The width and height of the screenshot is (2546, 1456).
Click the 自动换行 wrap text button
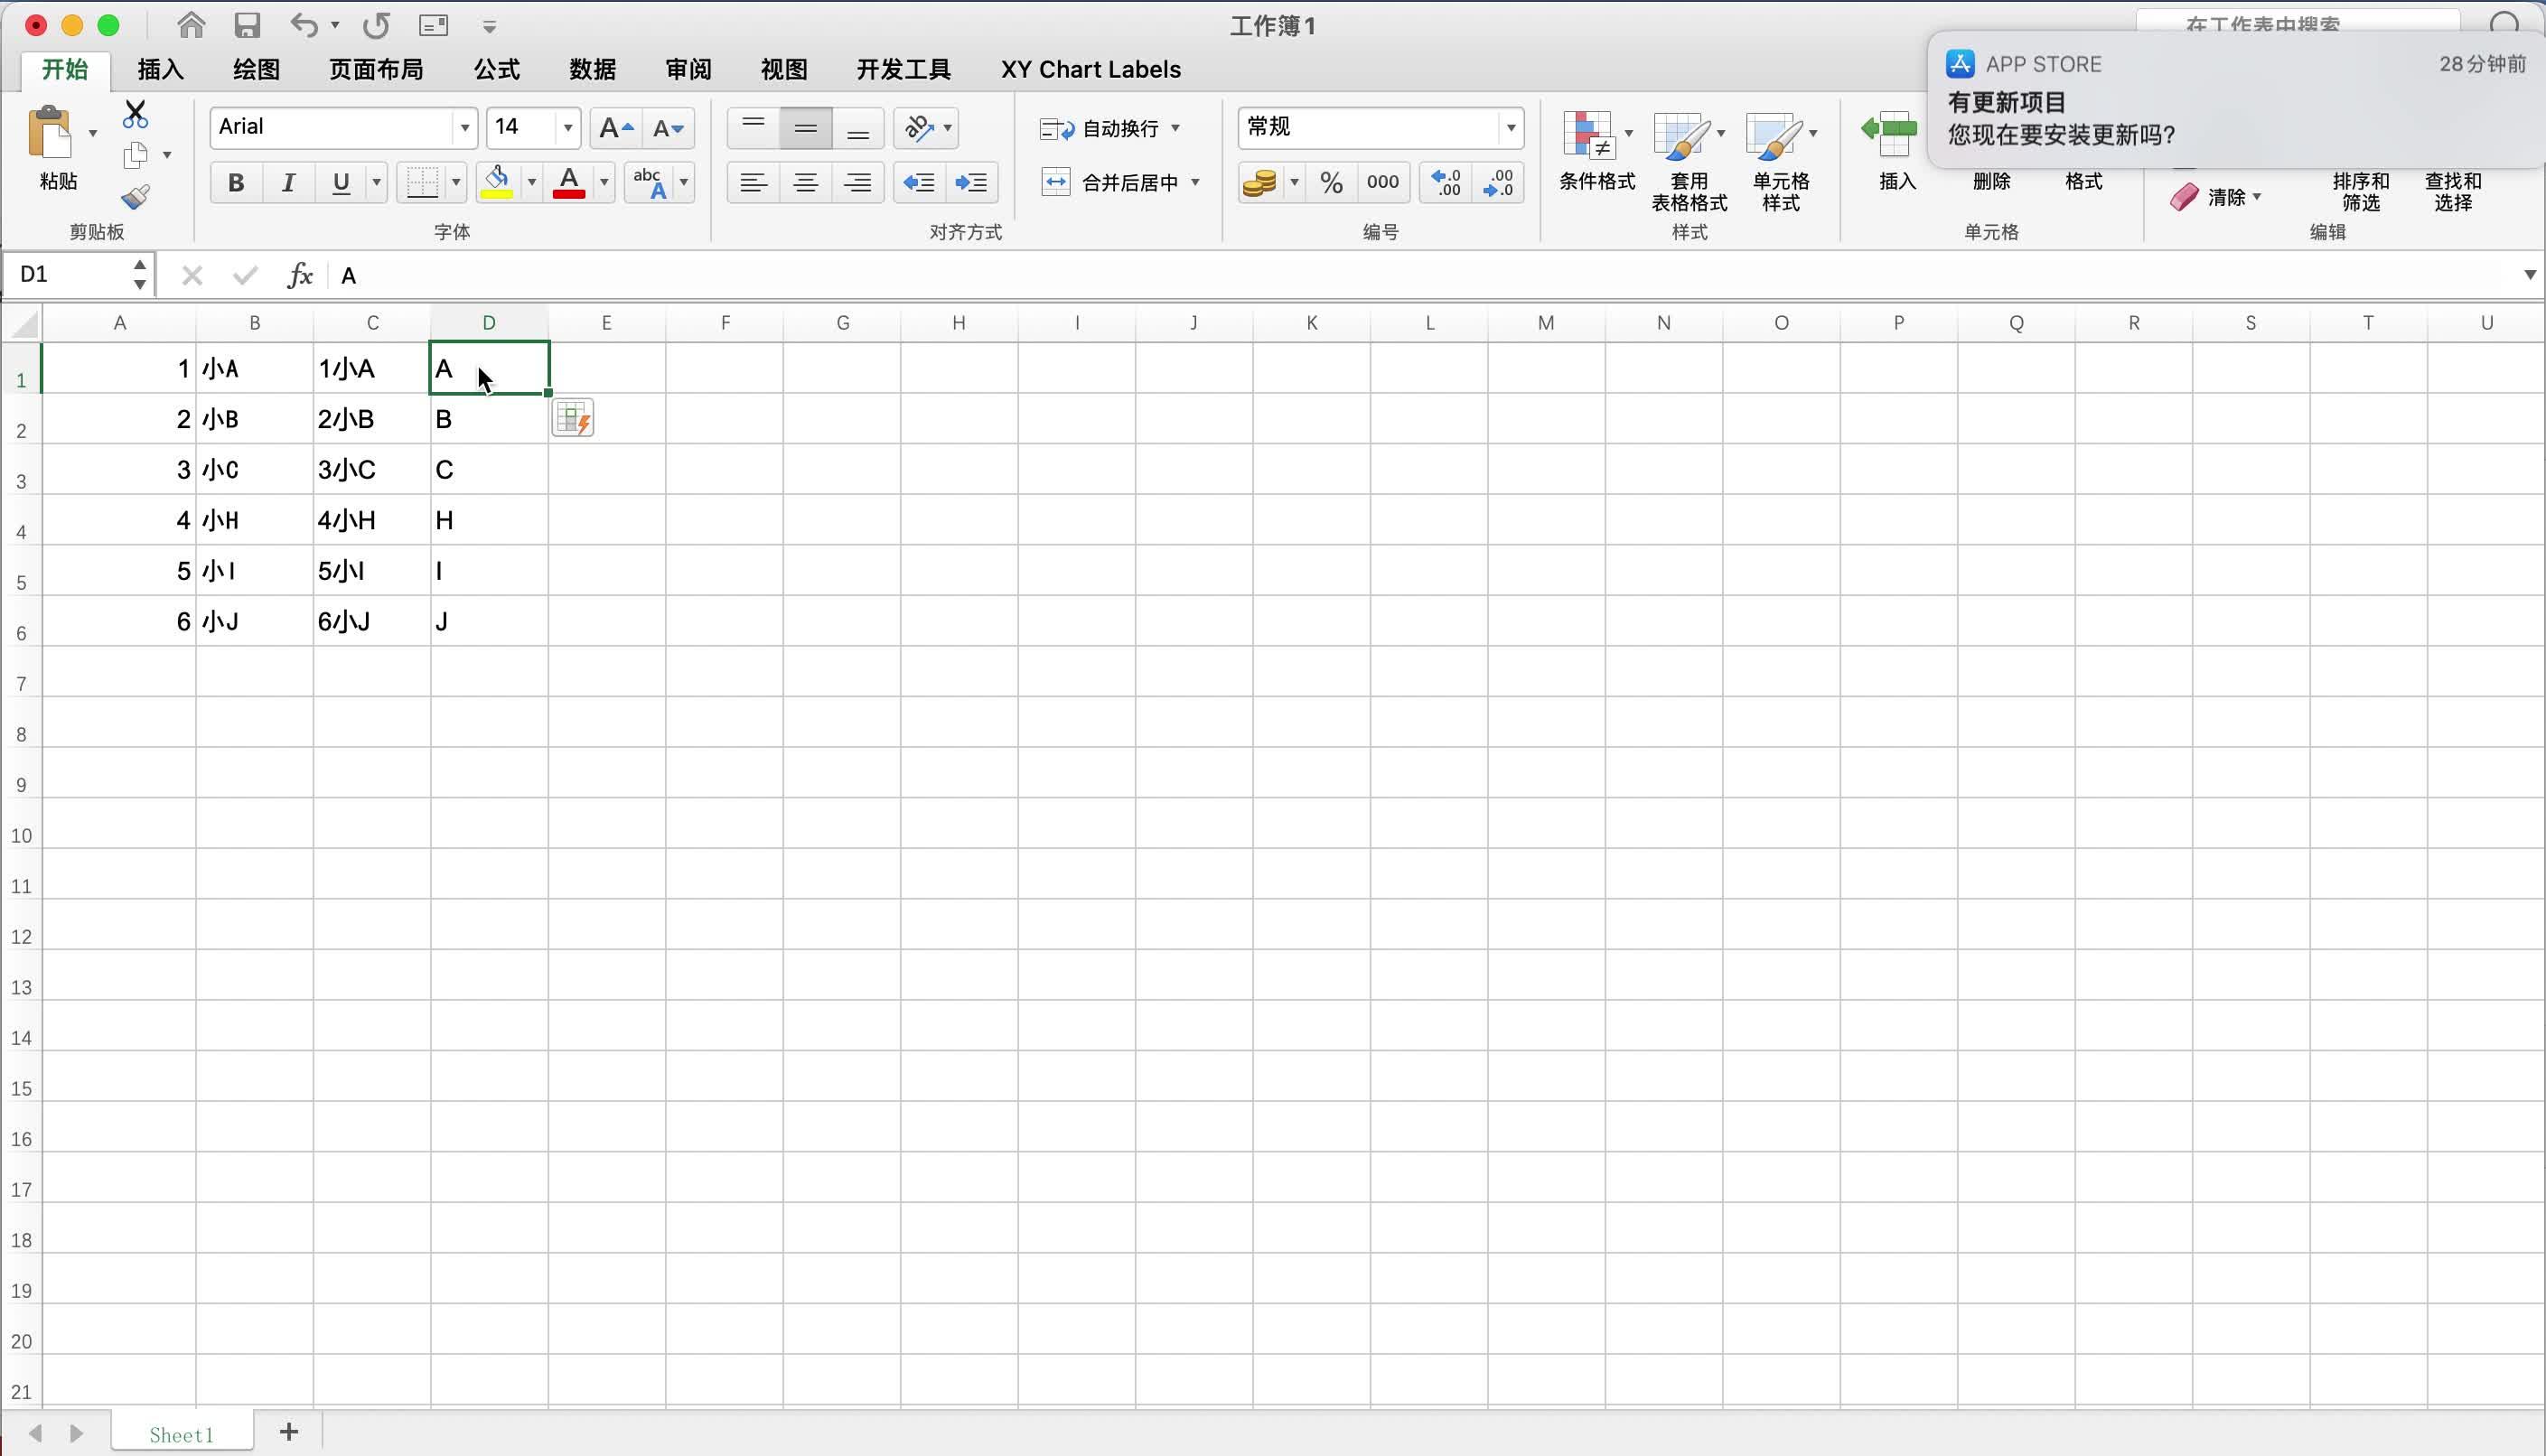pyautogui.click(x=1110, y=128)
